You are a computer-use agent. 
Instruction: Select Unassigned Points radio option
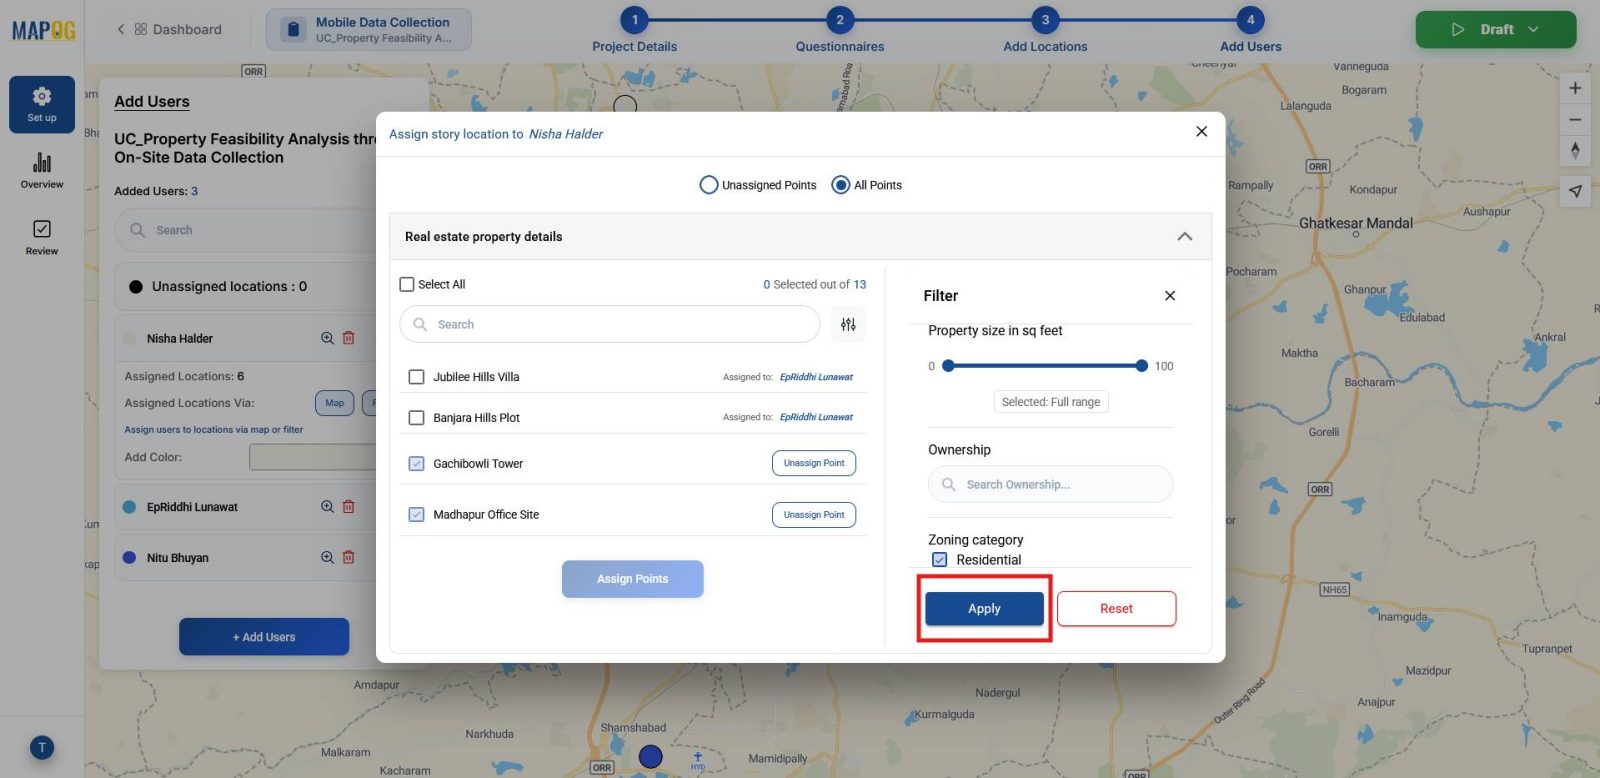click(x=708, y=185)
